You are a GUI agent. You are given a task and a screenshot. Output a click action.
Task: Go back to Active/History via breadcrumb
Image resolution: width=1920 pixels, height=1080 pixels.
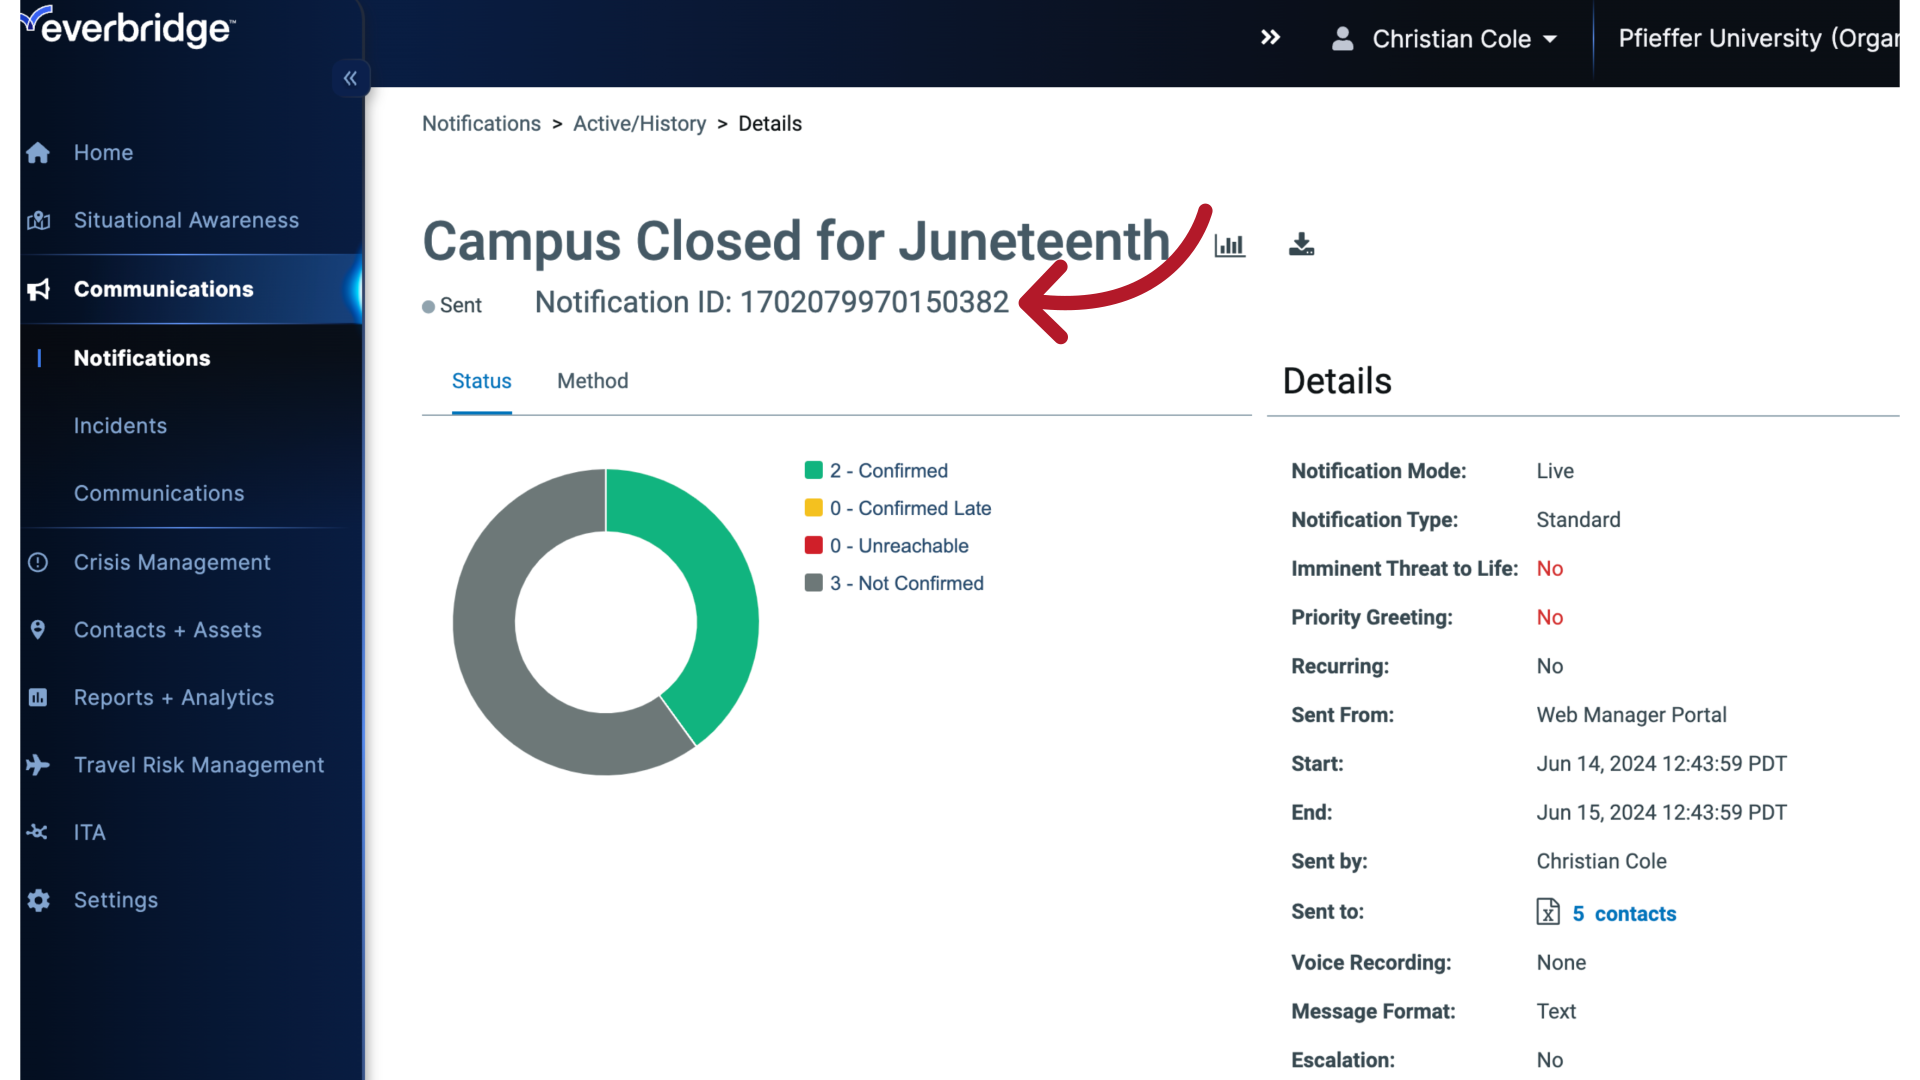[639, 123]
